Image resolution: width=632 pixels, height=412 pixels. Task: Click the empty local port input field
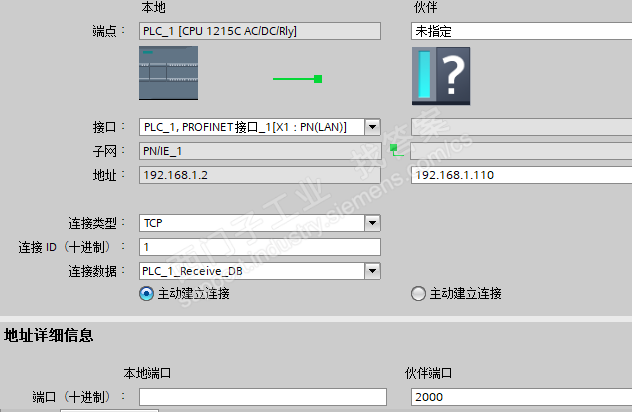tap(263, 397)
